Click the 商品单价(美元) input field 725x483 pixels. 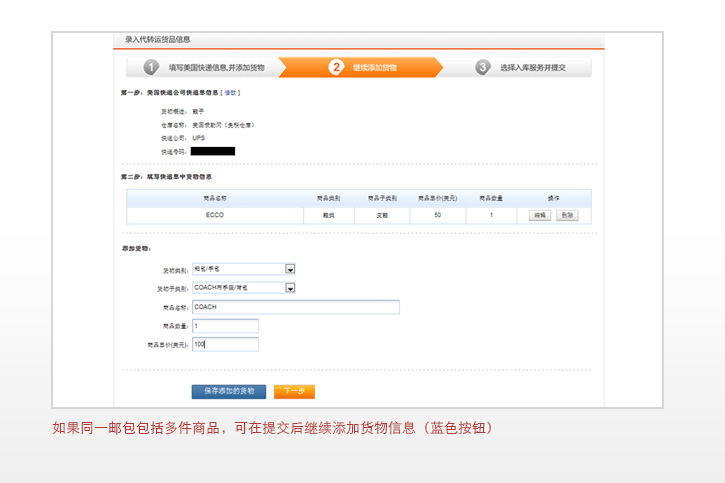click(225, 345)
